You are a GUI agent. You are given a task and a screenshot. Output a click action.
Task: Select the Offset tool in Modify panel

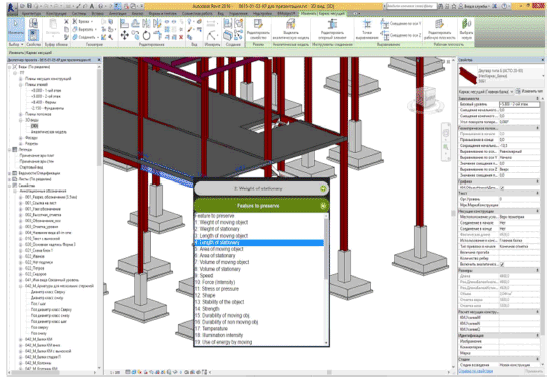point(135,23)
